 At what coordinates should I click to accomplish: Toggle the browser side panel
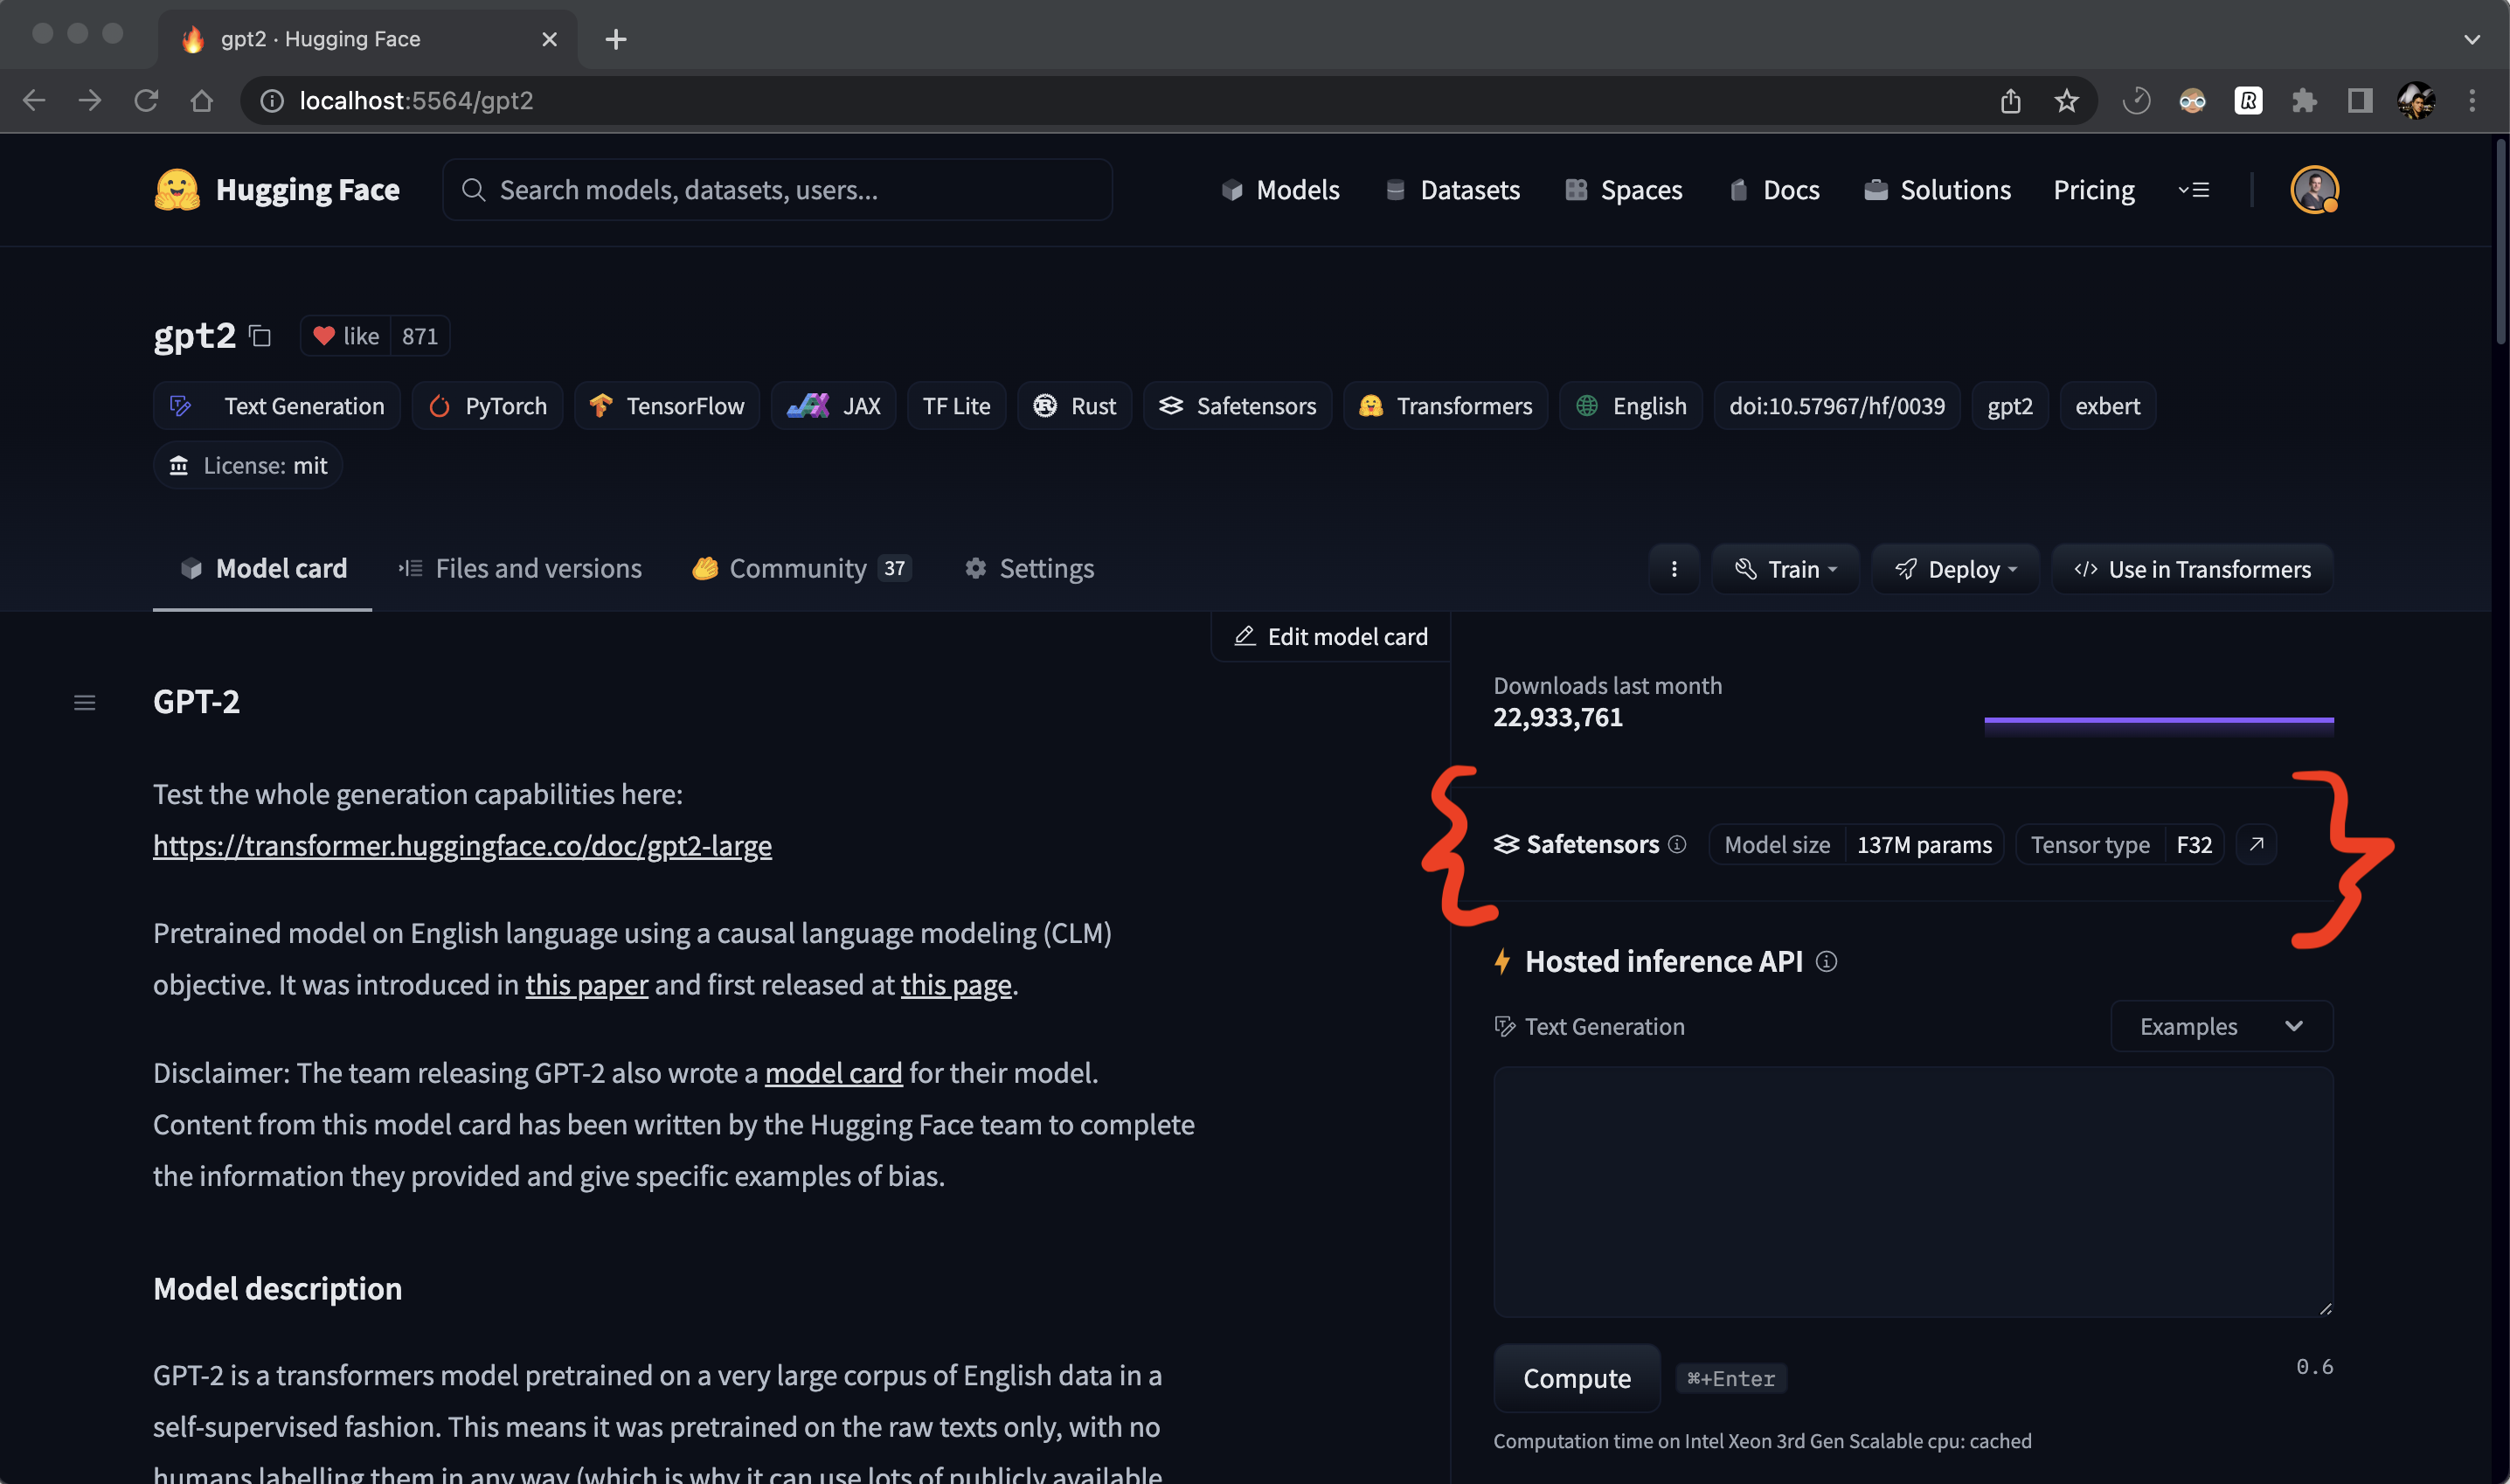tap(2360, 101)
